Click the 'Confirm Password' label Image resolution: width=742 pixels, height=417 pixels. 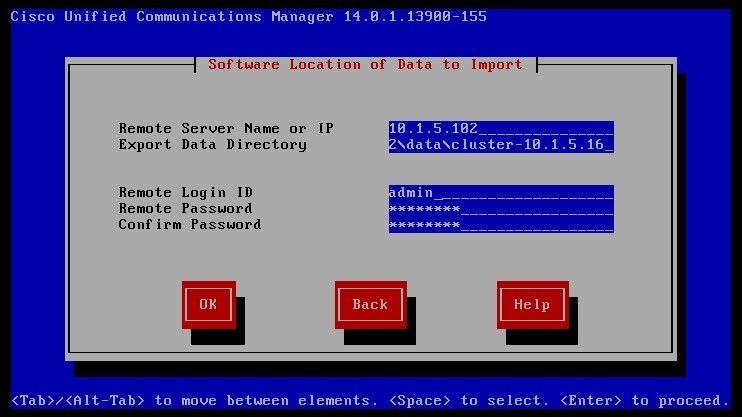point(190,224)
